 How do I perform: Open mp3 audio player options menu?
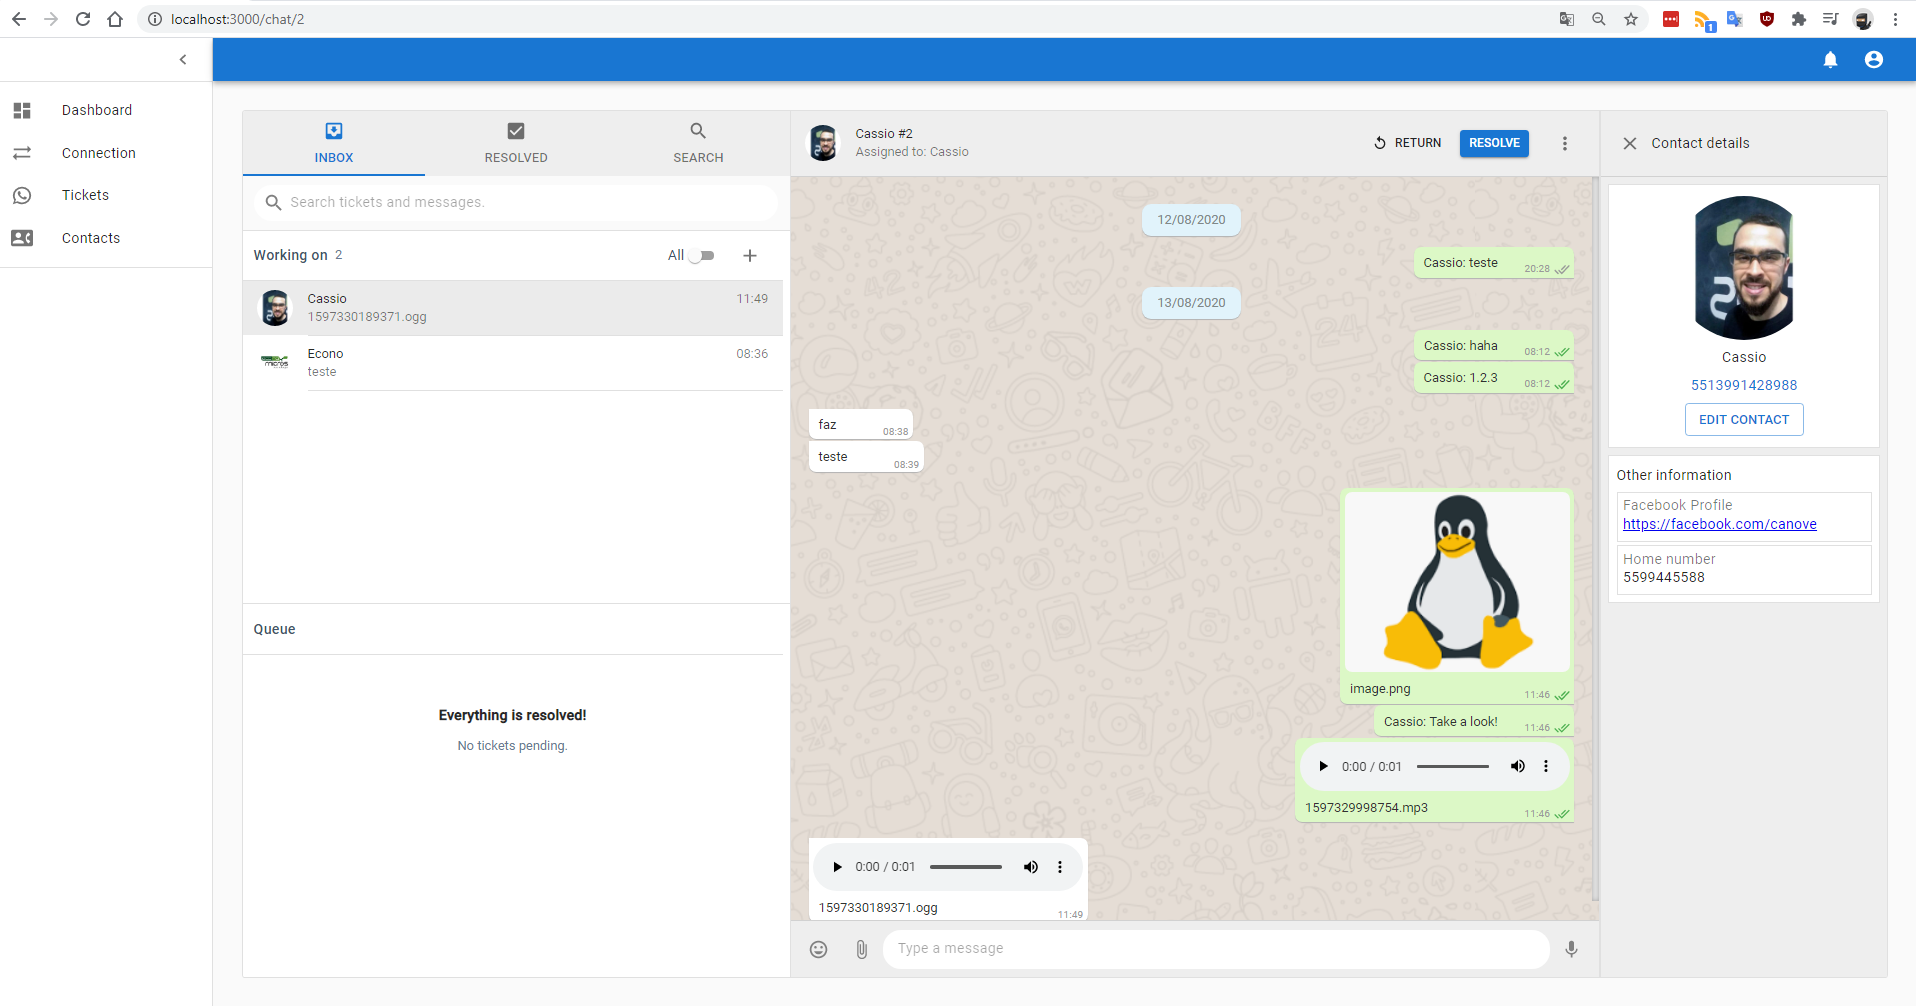pyautogui.click(x=1545, y=766)
